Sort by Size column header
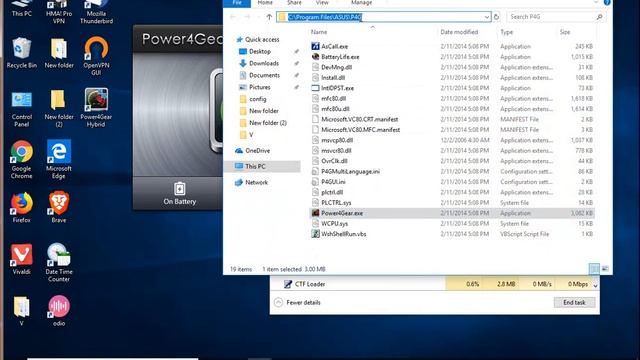 (565, 32)
